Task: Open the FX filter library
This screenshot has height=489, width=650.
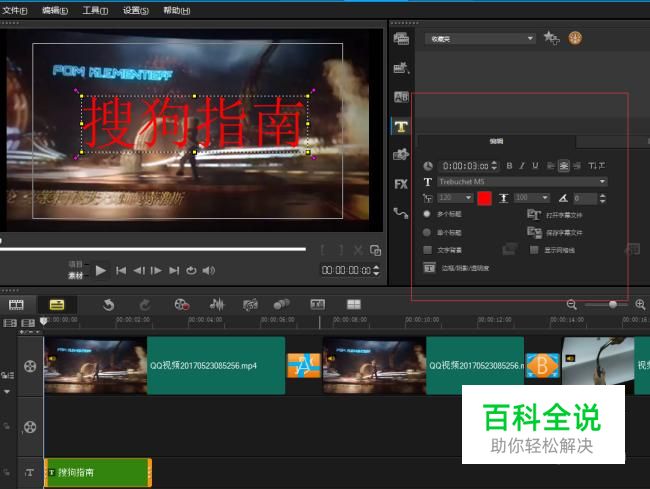Action: [x=401, y=184]
